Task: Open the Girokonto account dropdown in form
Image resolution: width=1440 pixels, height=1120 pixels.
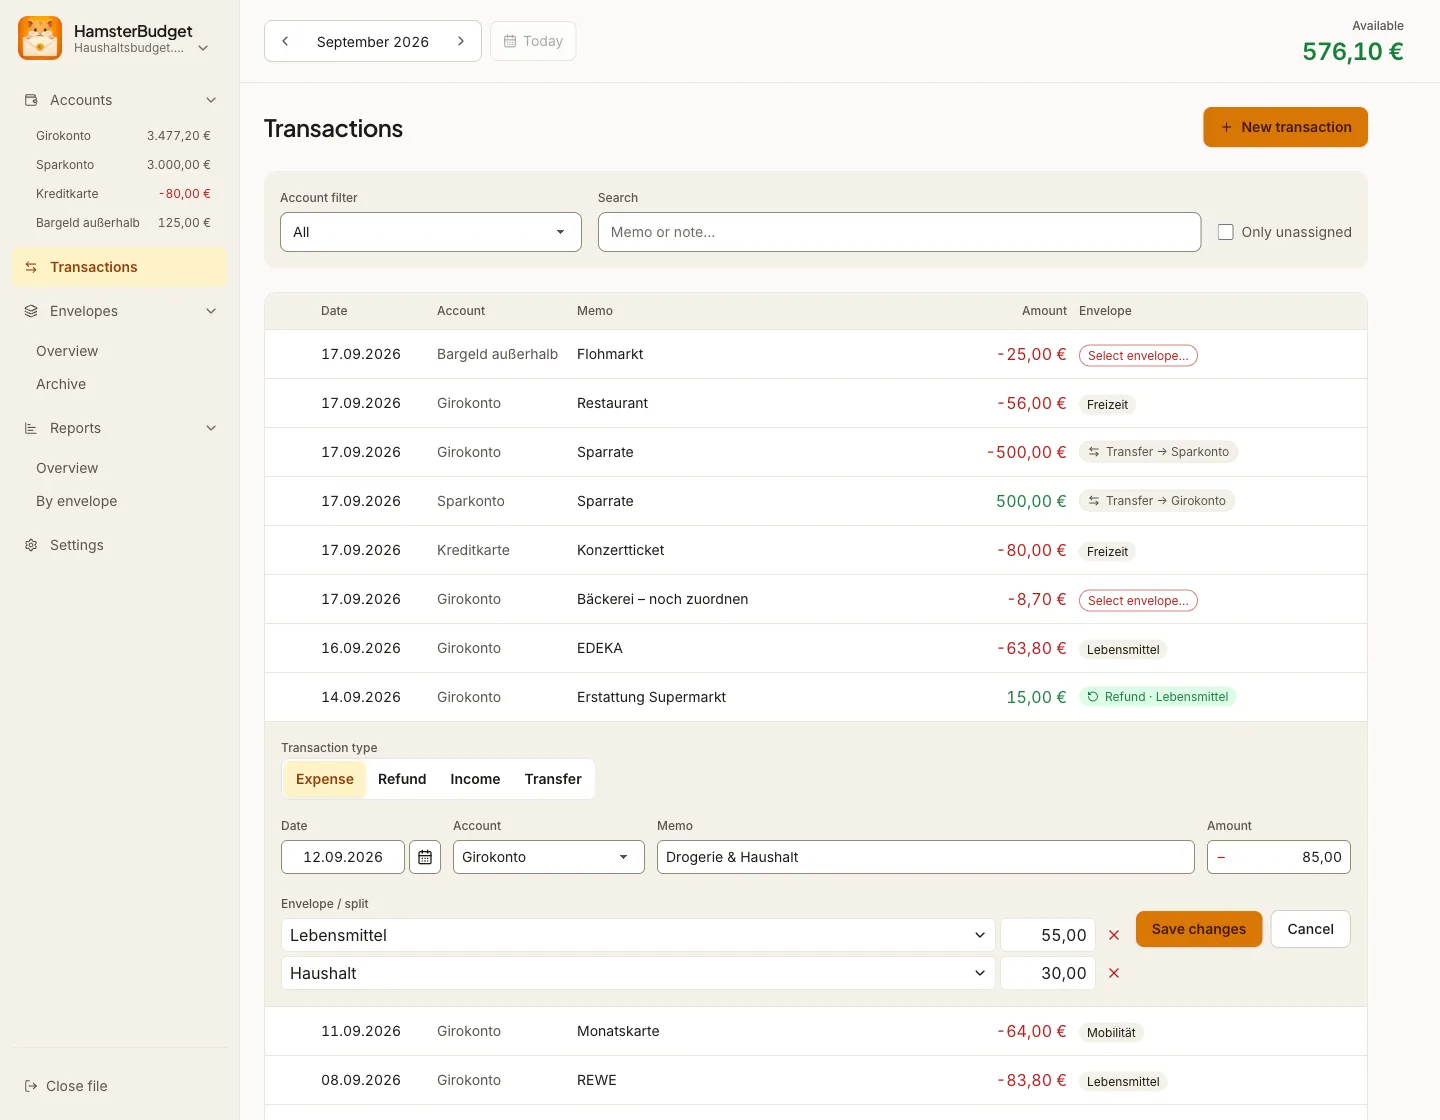Action: click(549, 857)
